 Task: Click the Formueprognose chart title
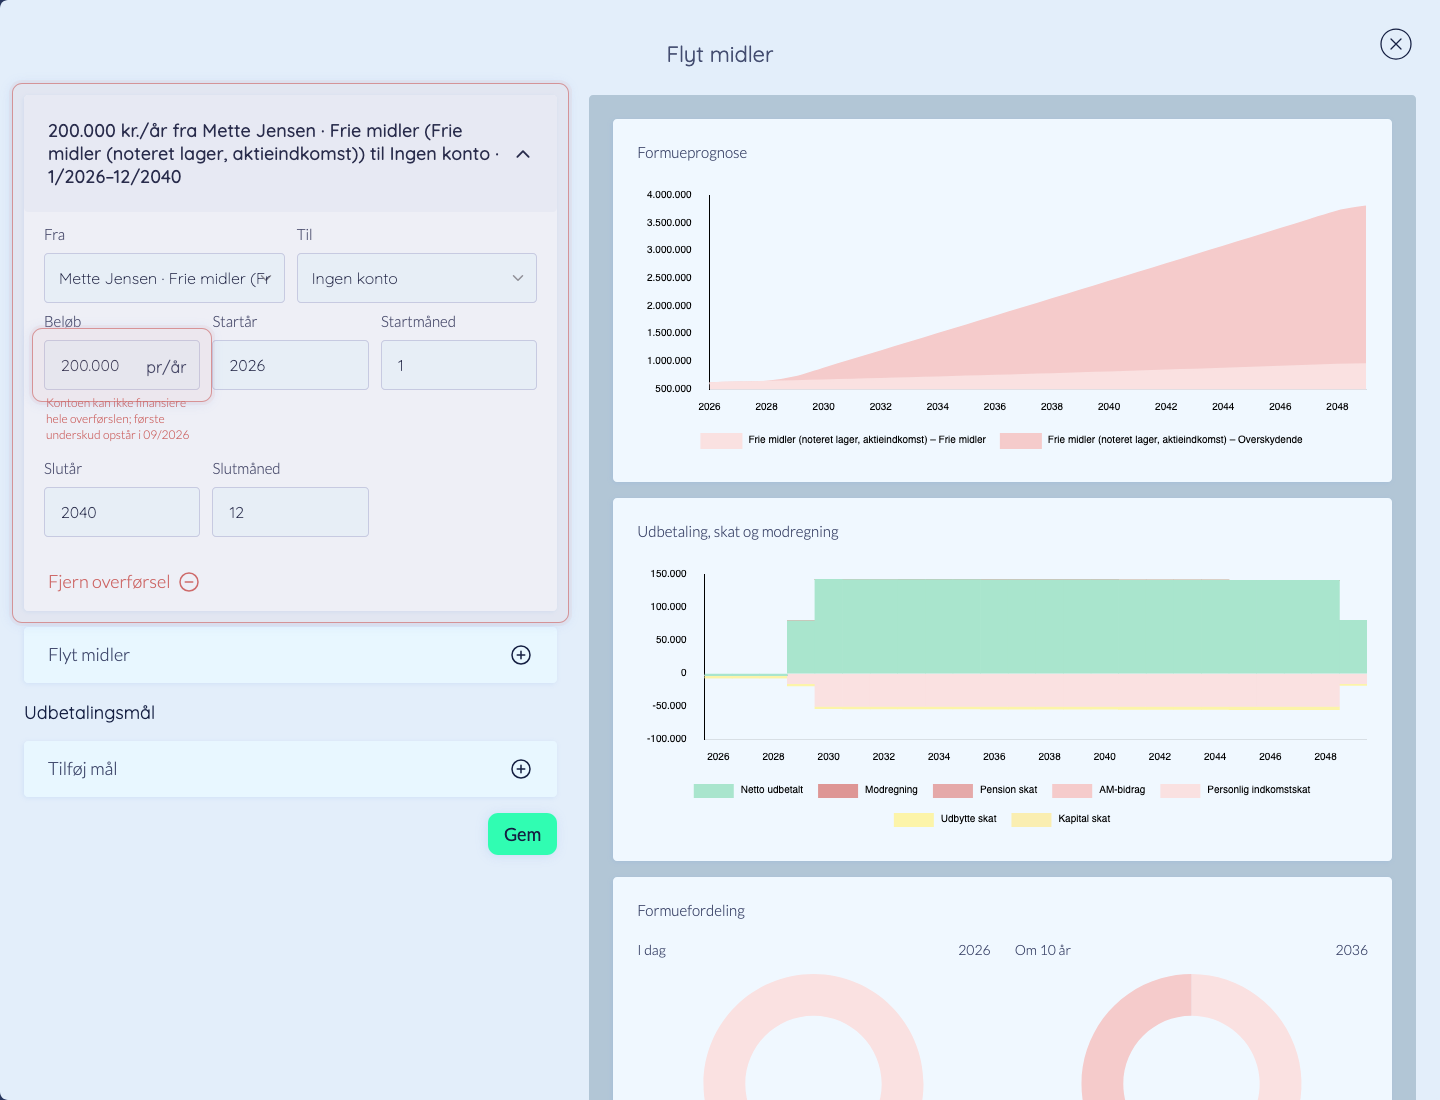(x=692, y=153)
